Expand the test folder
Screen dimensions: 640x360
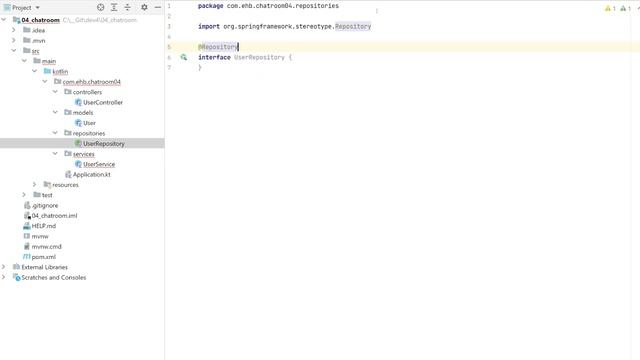24,195
